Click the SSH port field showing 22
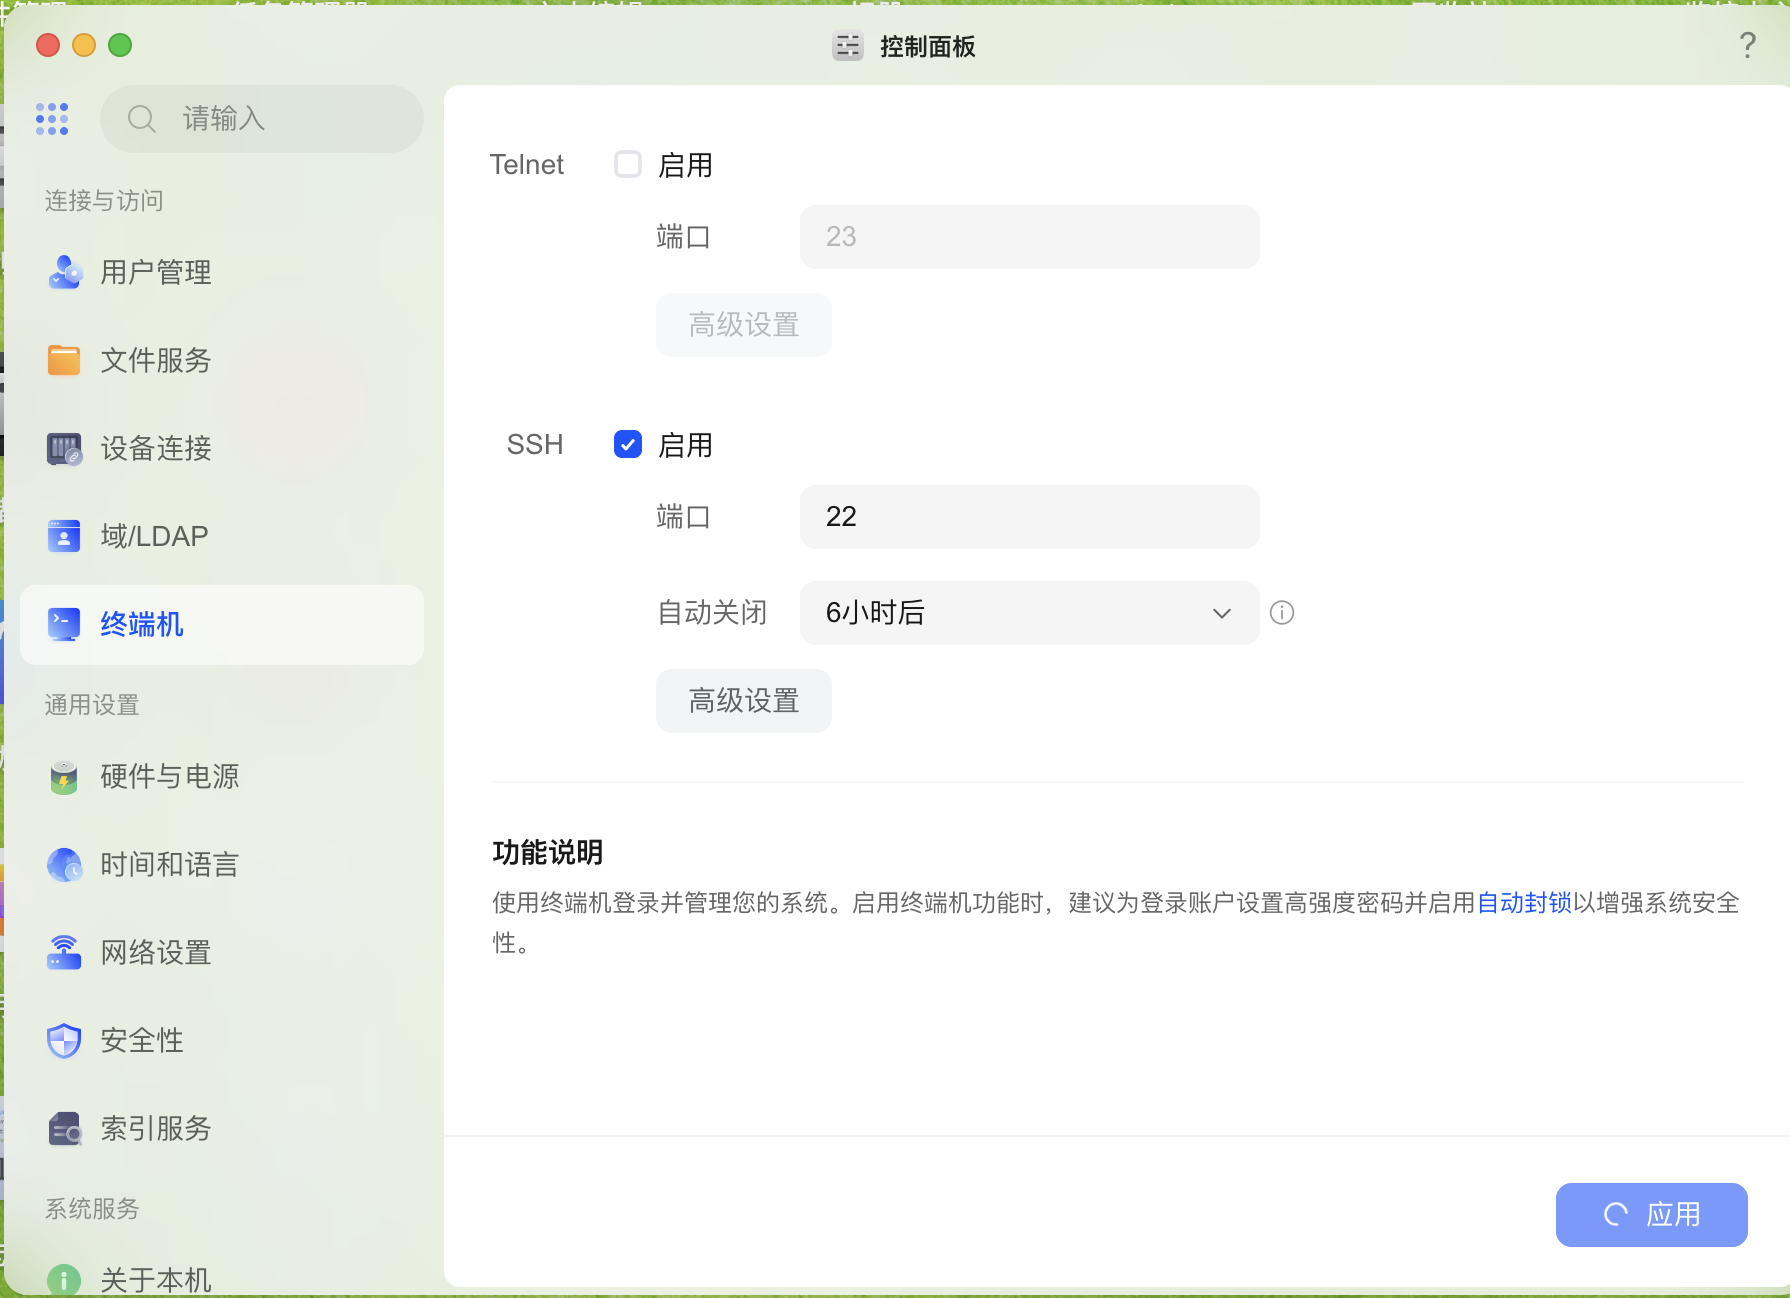Image resolution: width=1790 pixels, height=1298 pixels. point(1029,517)
